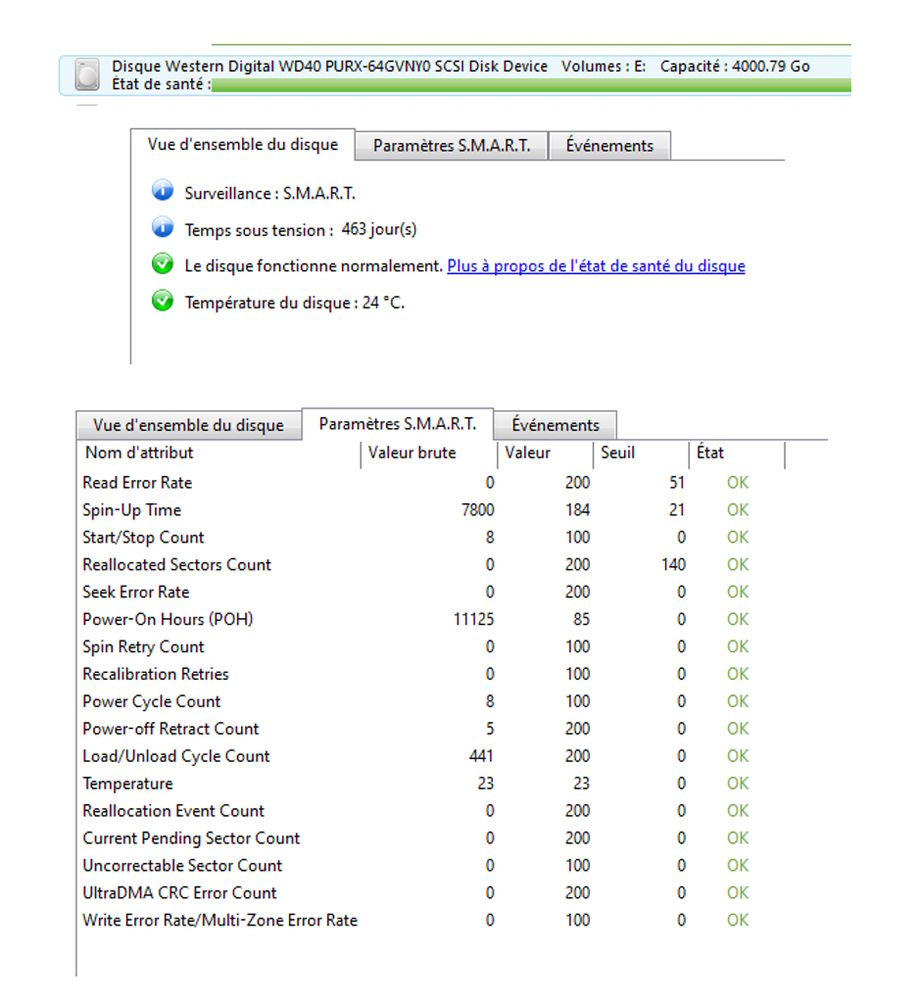Select the Read Error Rate row
Screen dimensions: 918x1000
coord(137,483)
